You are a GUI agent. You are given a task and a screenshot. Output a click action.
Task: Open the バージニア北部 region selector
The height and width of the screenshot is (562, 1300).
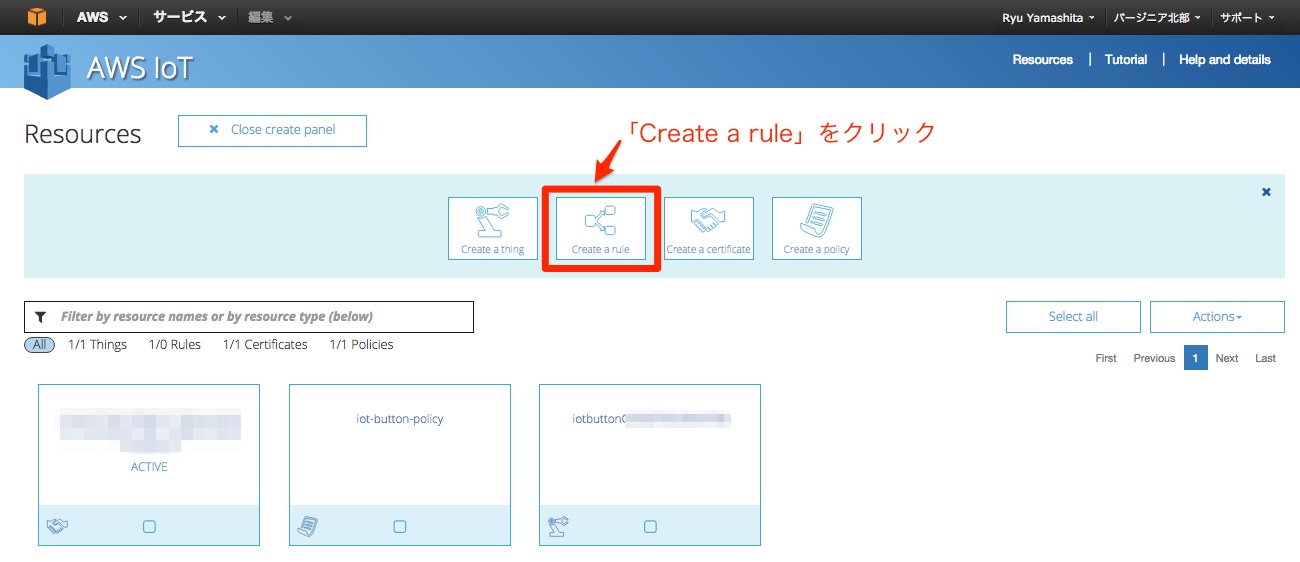click(x=1157, y=18)
